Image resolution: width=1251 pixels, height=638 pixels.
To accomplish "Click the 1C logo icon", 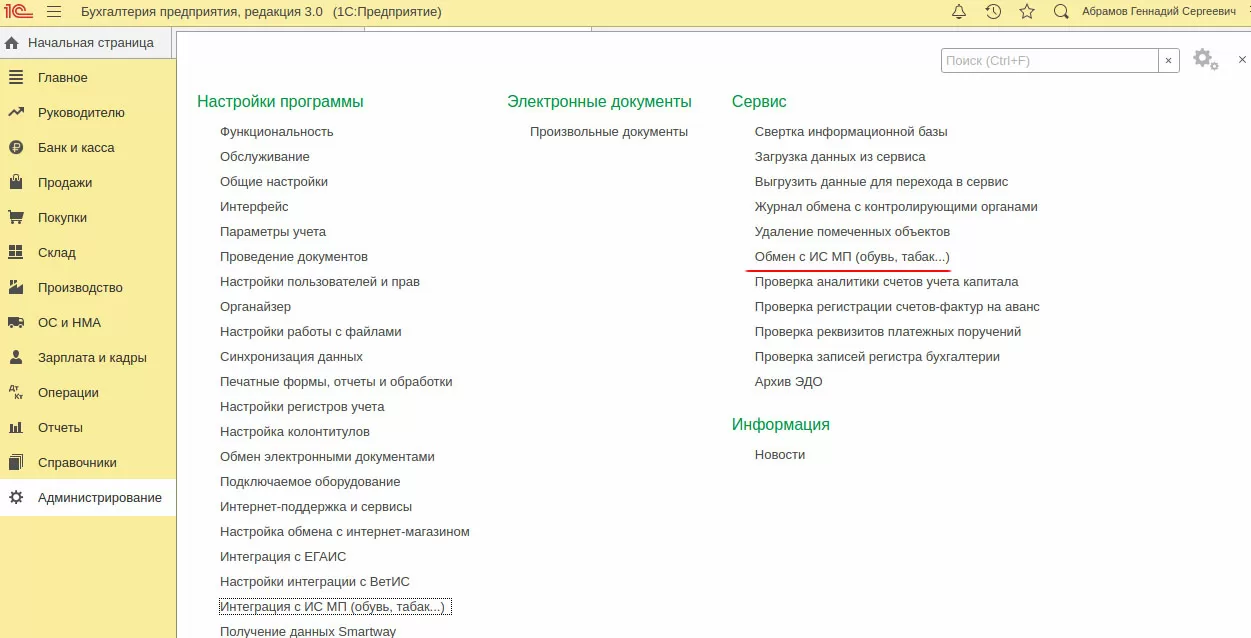I will [19, 12].
